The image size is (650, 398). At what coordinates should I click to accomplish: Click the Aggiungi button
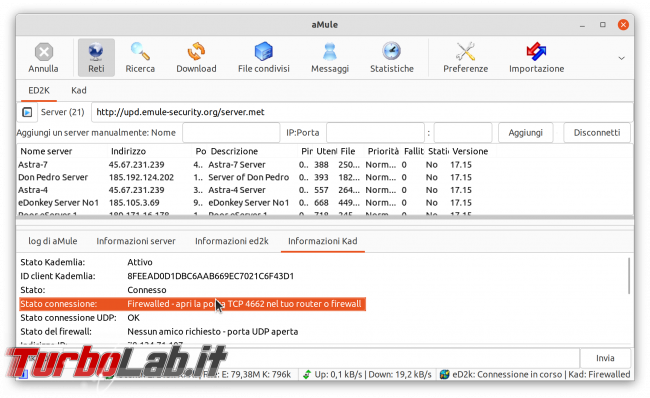point(525,133)
